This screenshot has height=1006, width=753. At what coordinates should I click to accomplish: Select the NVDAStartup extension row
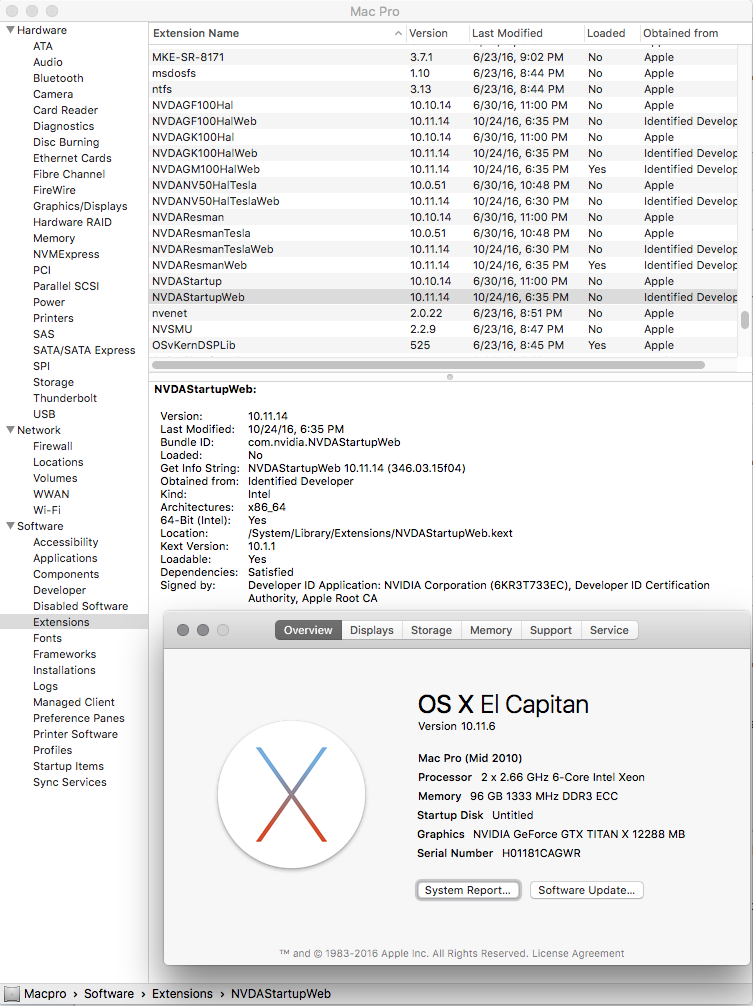click(443, 281)
